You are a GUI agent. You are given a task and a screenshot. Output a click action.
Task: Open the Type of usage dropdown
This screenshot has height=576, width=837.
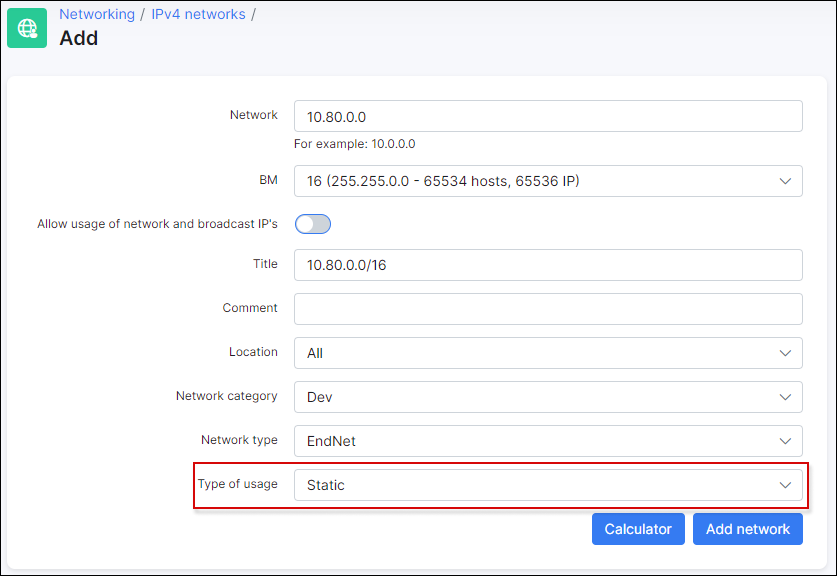(547, 485)
